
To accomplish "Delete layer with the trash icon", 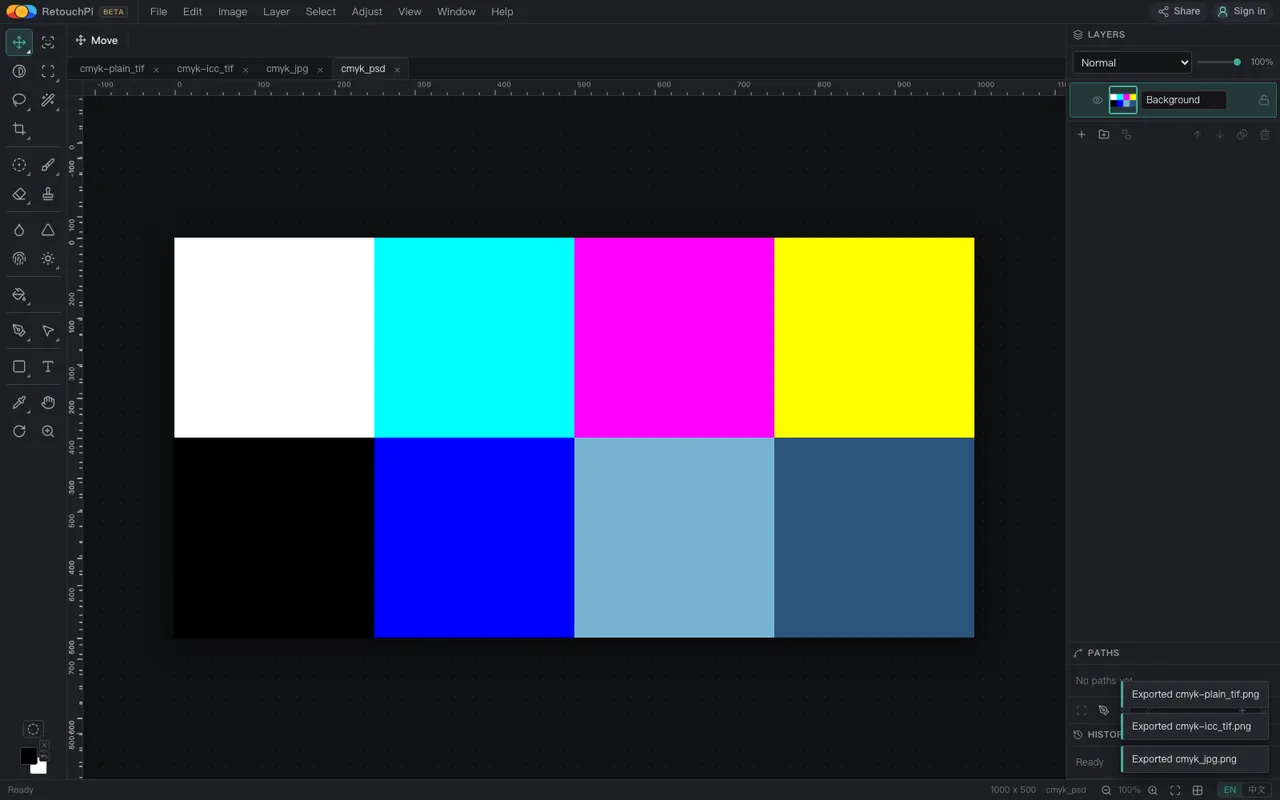I will pyautogui.click(x=1265, y=135).
